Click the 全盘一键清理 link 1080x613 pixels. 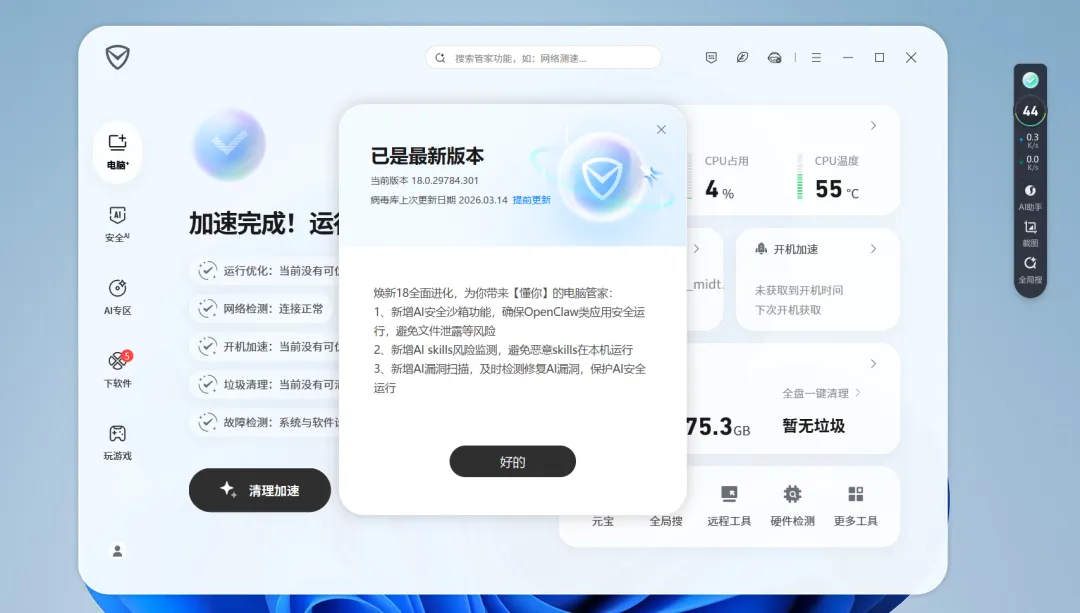pyautogui.click(x=821, y=393)
